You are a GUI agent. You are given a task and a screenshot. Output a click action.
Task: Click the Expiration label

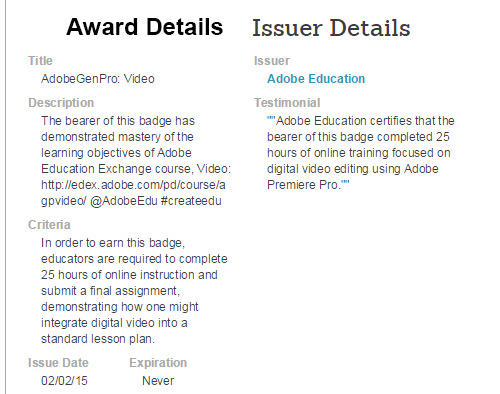tap(158, 363)
